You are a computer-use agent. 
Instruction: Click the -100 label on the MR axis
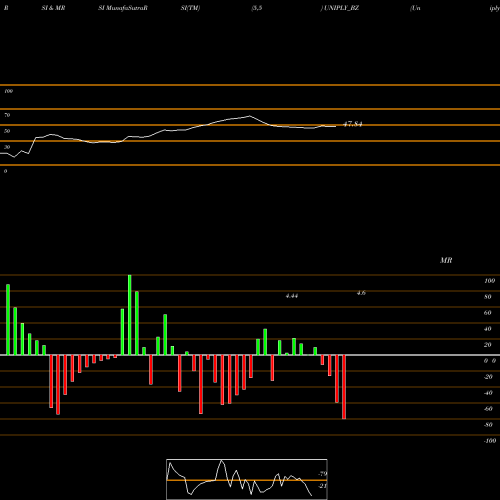[x=490, y=441]
